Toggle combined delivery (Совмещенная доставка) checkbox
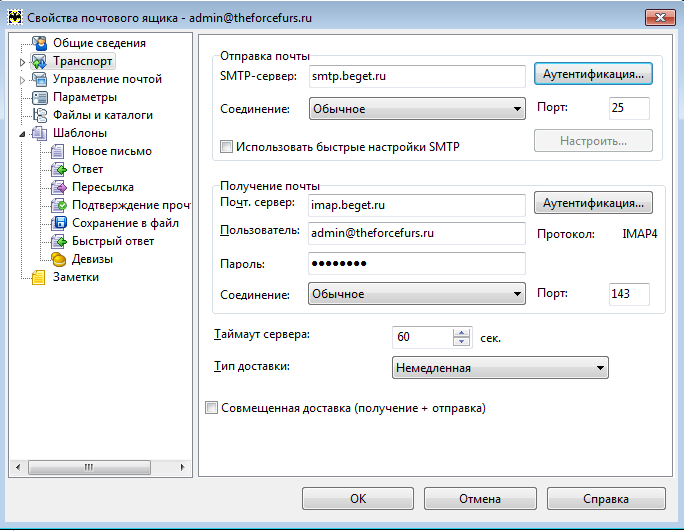The image size is (684, 531). click(211, 408)
